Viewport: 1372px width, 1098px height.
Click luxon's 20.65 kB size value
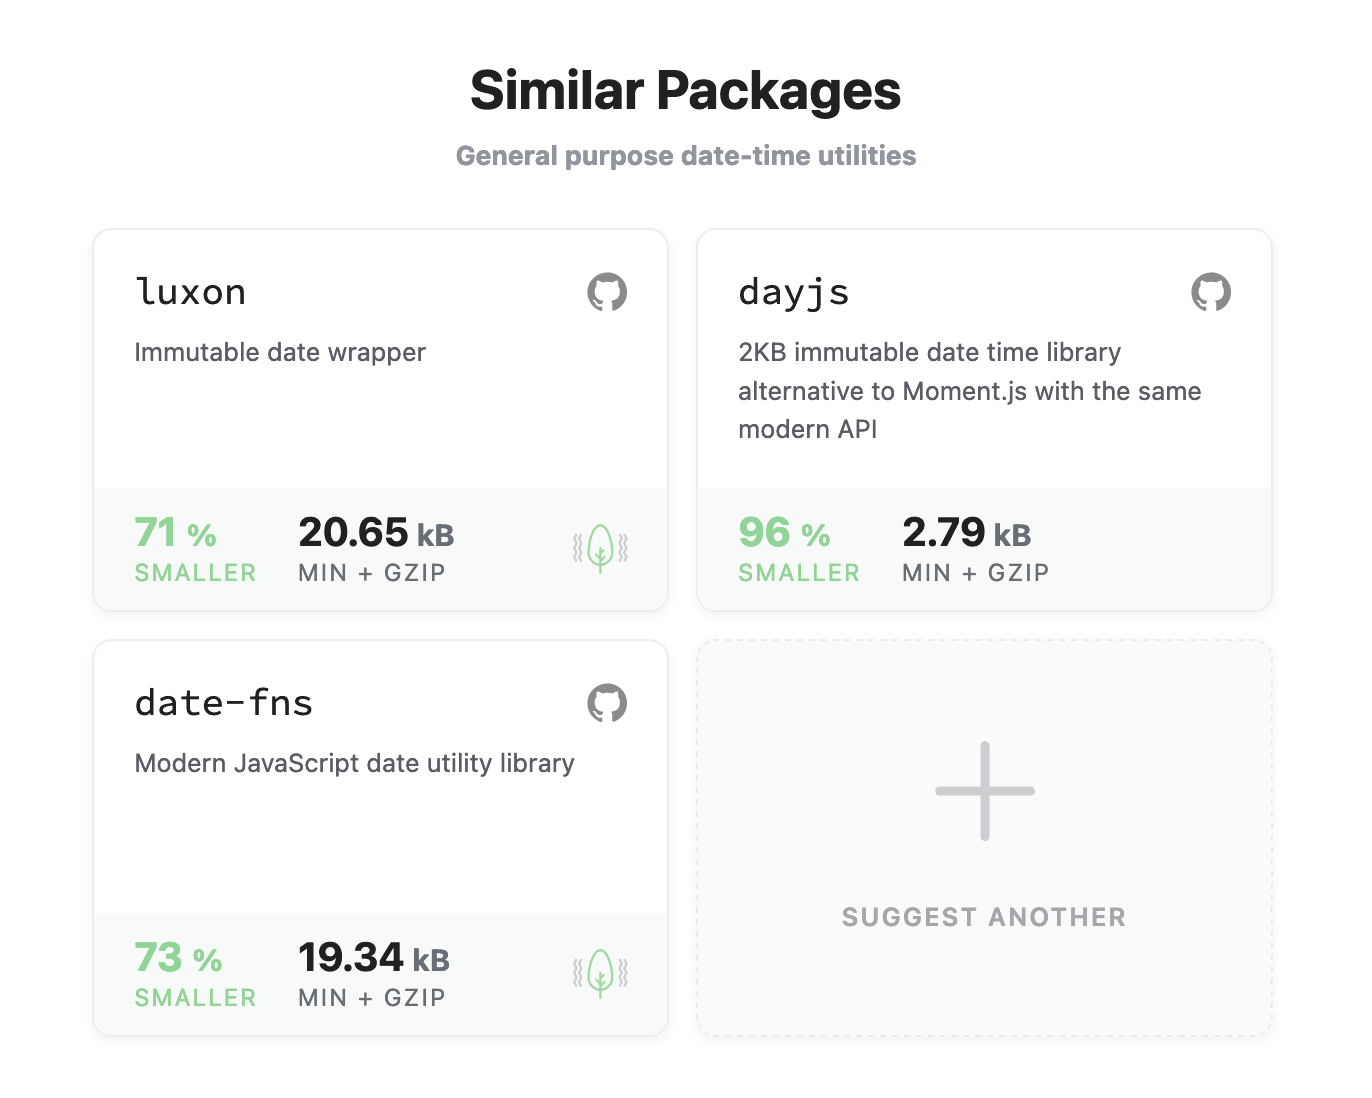point(376,533)
